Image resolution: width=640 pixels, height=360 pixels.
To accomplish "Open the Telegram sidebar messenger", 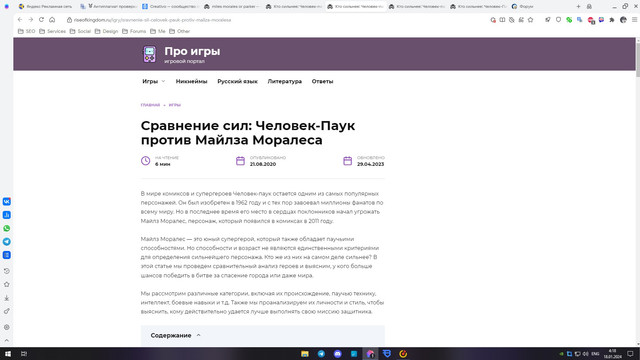I will [7, 242].
